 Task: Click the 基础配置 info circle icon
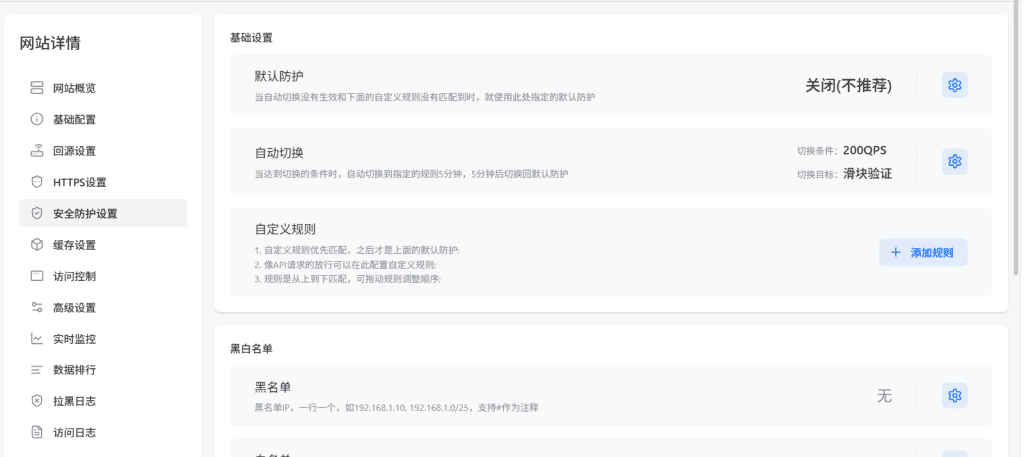click(37, 119)
